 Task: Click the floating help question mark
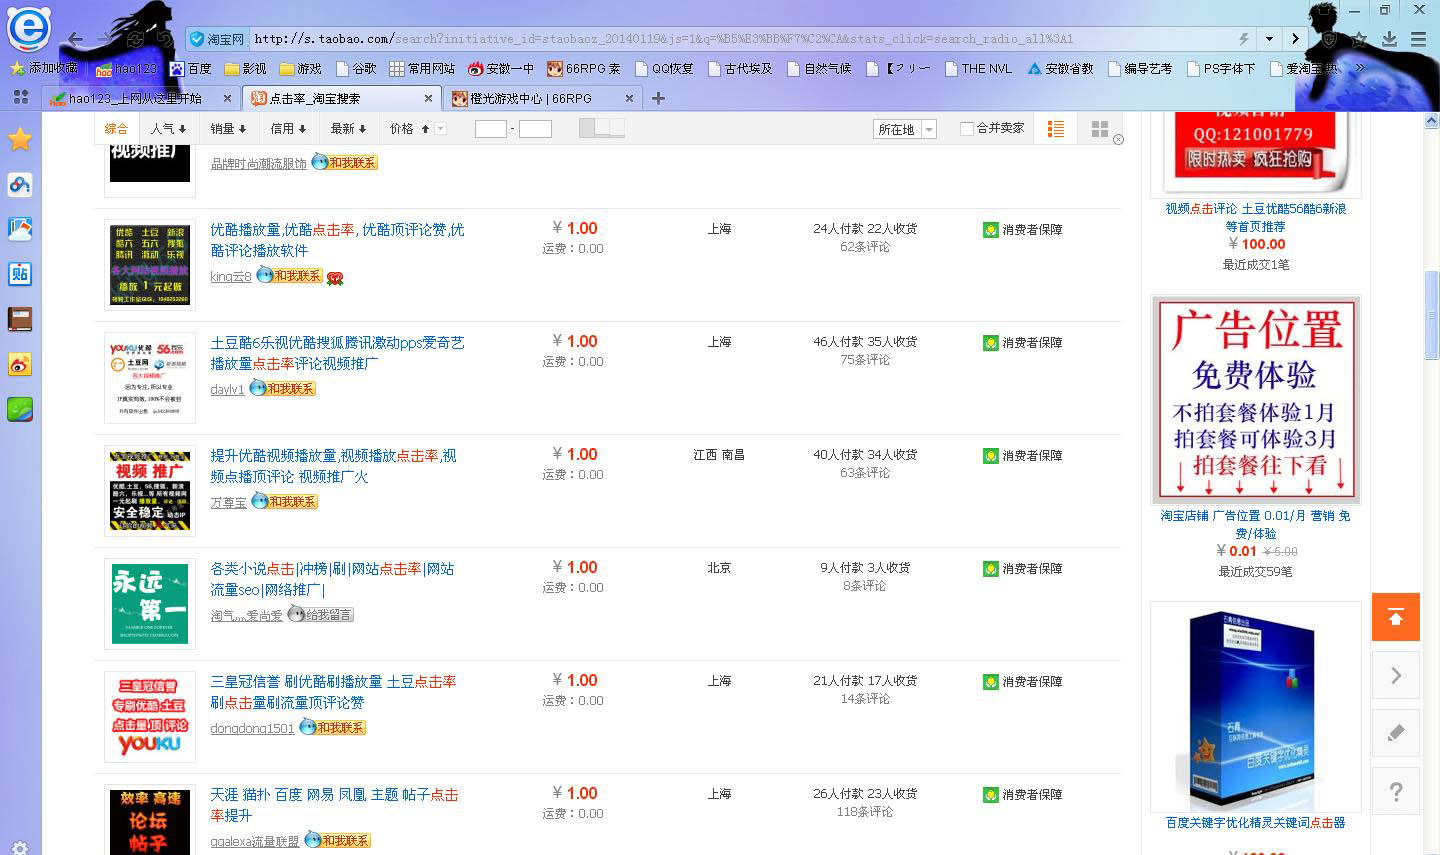[1396, 793]
